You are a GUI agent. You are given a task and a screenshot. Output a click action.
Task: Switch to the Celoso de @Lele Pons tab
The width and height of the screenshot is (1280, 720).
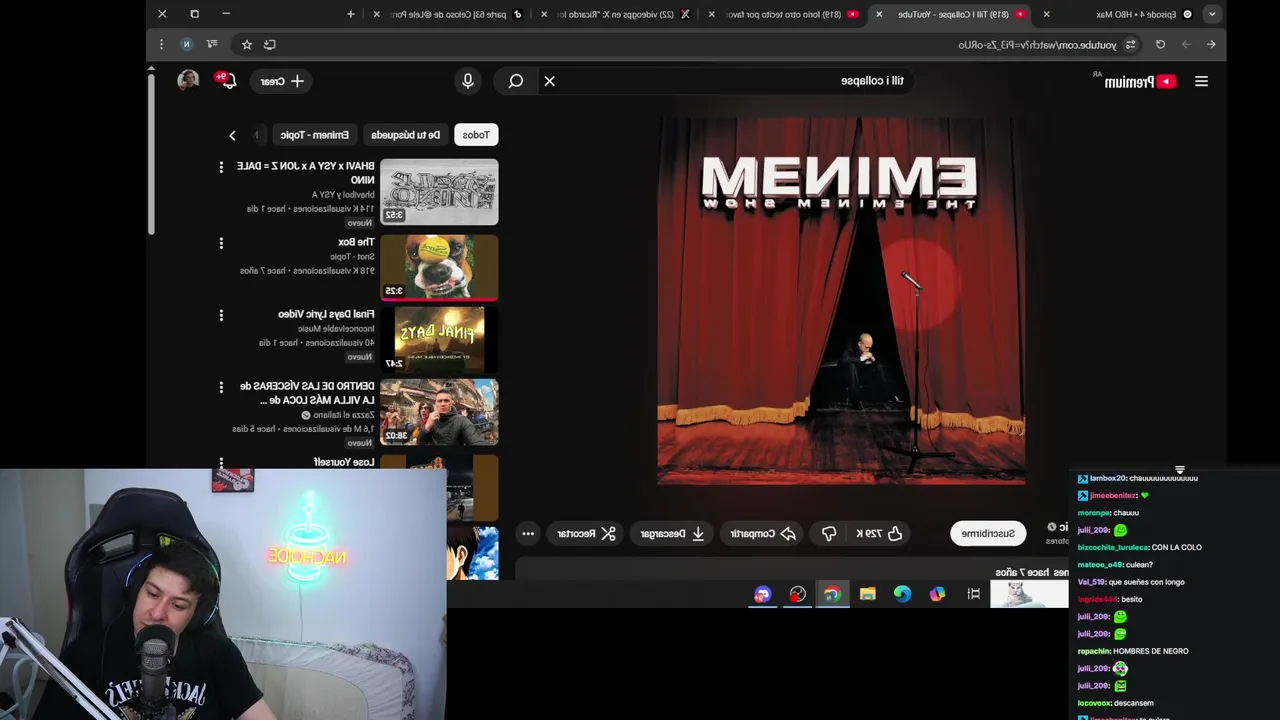450,14
